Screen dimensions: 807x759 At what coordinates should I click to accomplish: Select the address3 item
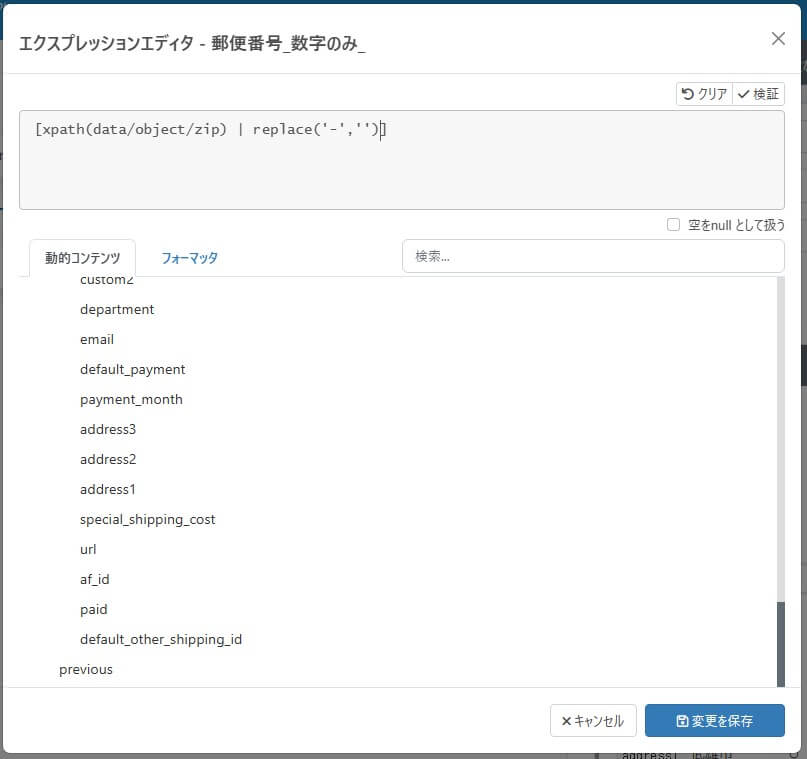108,429
